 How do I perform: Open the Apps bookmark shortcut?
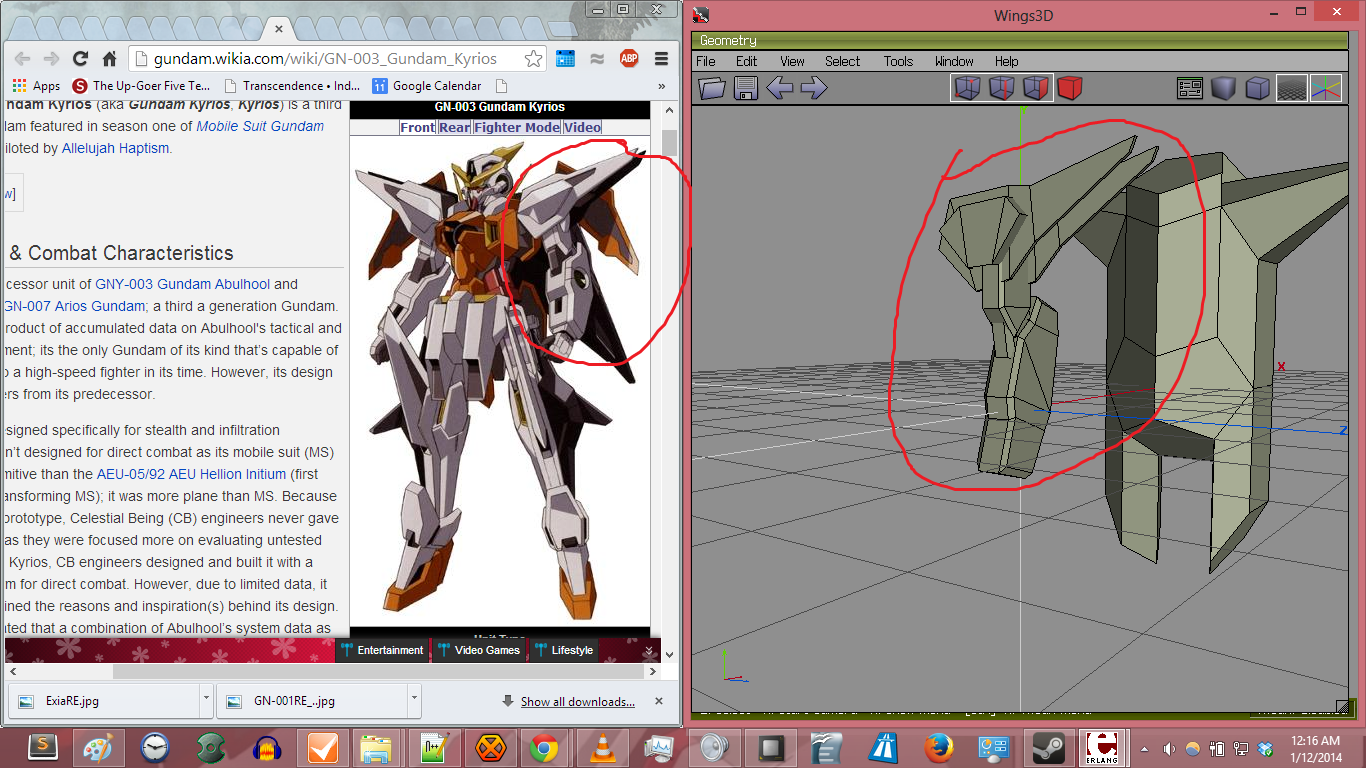pyautogui.click(x=36, y=86)
